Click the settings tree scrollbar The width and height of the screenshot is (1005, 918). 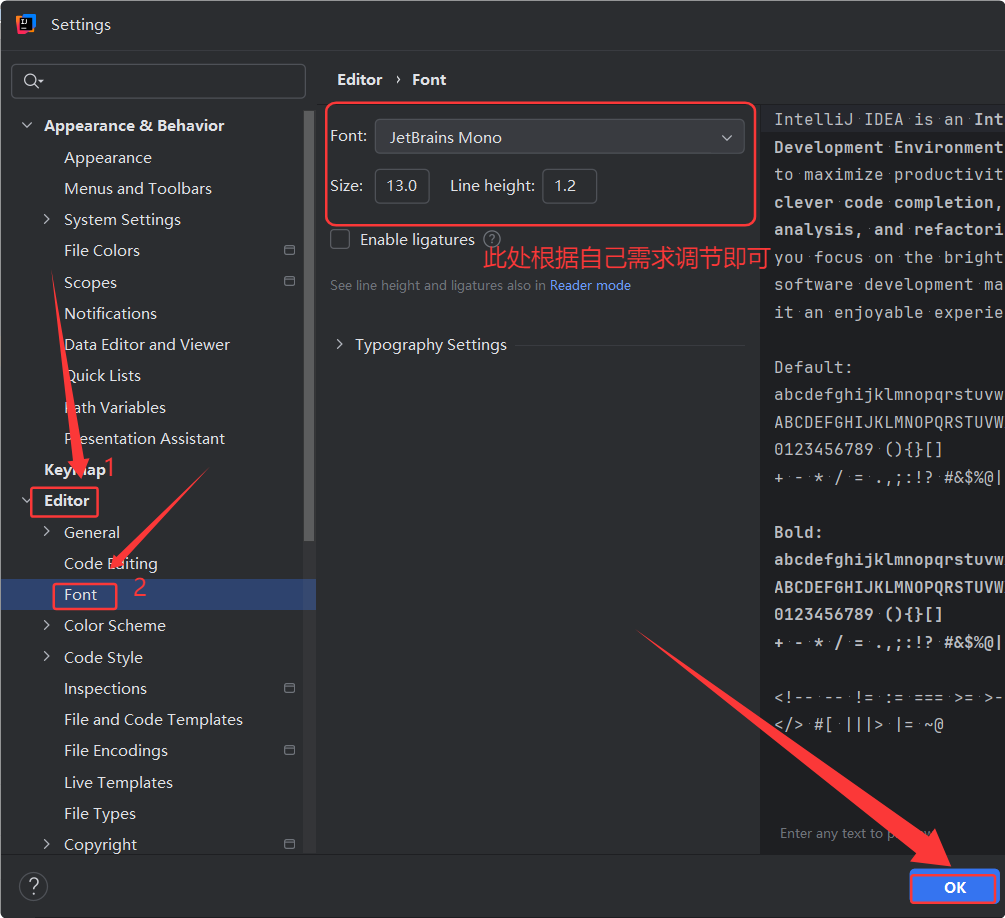[x=309, y=326]
